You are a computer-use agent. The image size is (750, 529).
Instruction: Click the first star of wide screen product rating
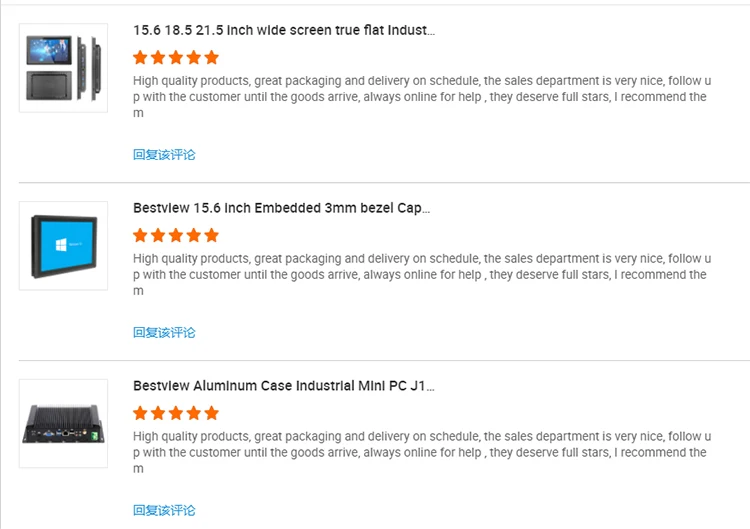point(141,58)
